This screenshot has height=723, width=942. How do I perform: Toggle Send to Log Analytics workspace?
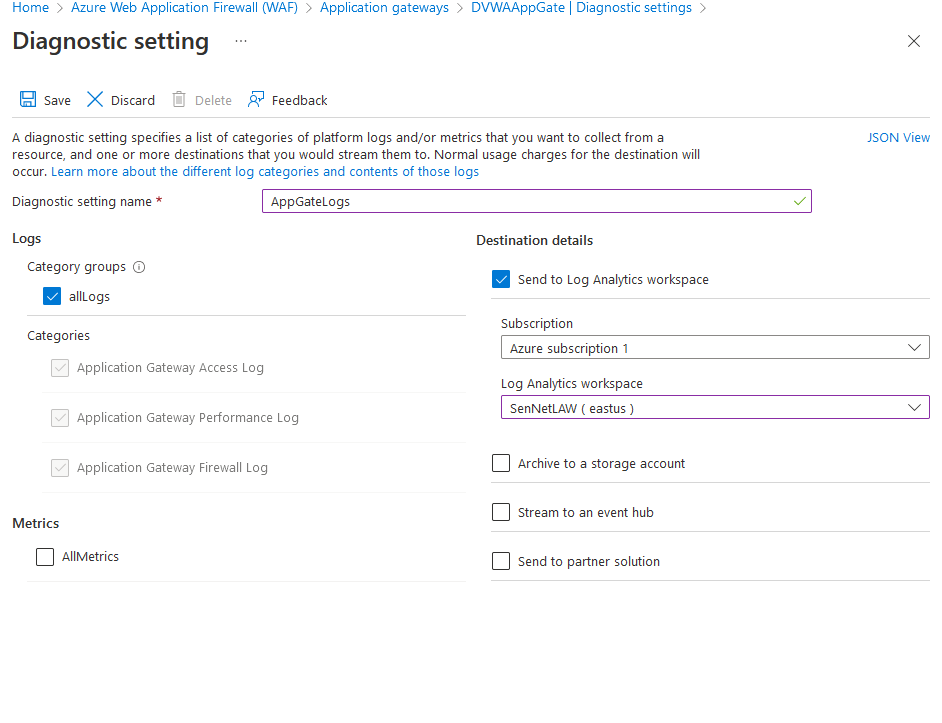pyautogui.click(x=501, y=280)
